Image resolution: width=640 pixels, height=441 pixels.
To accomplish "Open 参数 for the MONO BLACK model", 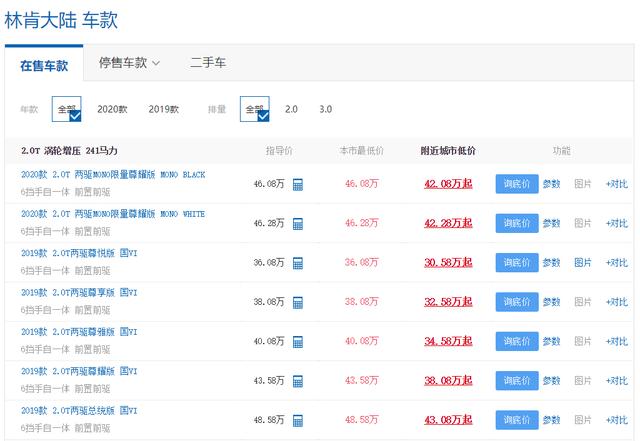I will click(551, 184).
